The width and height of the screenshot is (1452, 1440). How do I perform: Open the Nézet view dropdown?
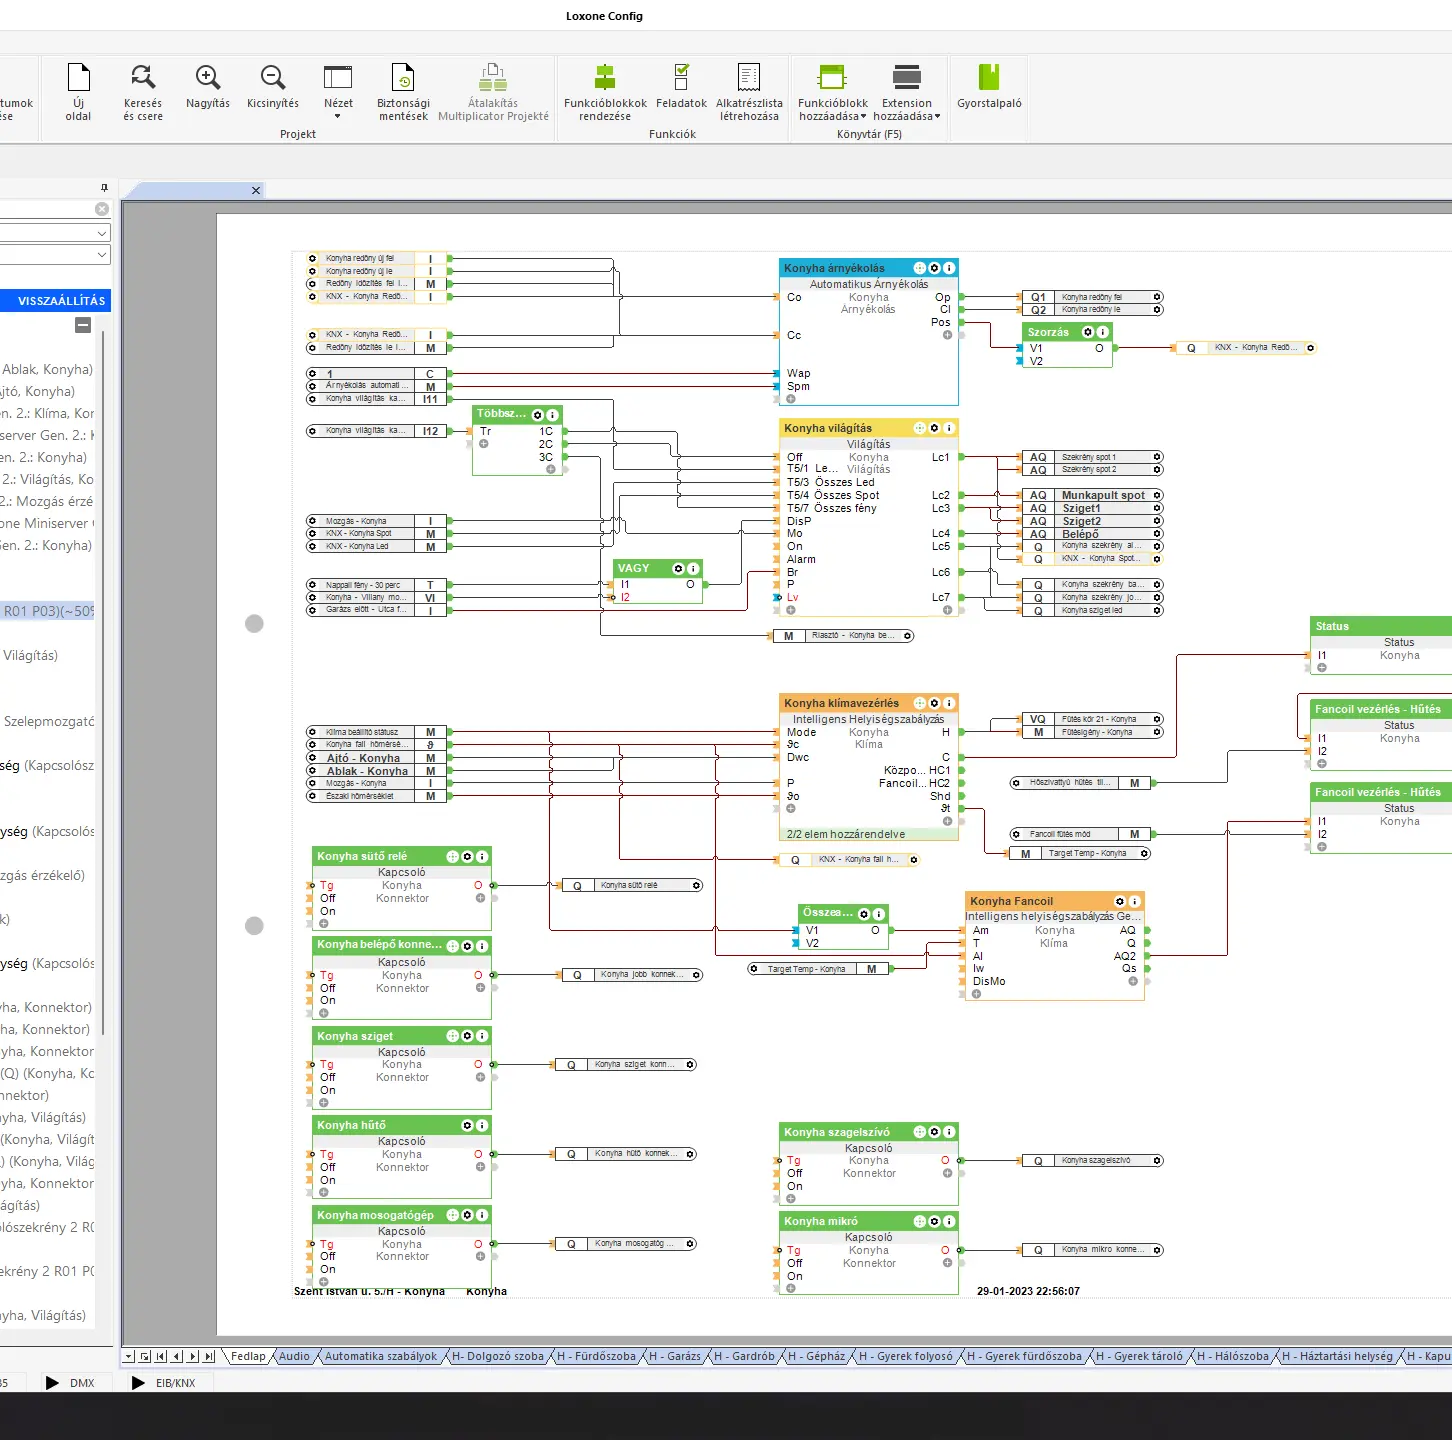tap(338, 91)
